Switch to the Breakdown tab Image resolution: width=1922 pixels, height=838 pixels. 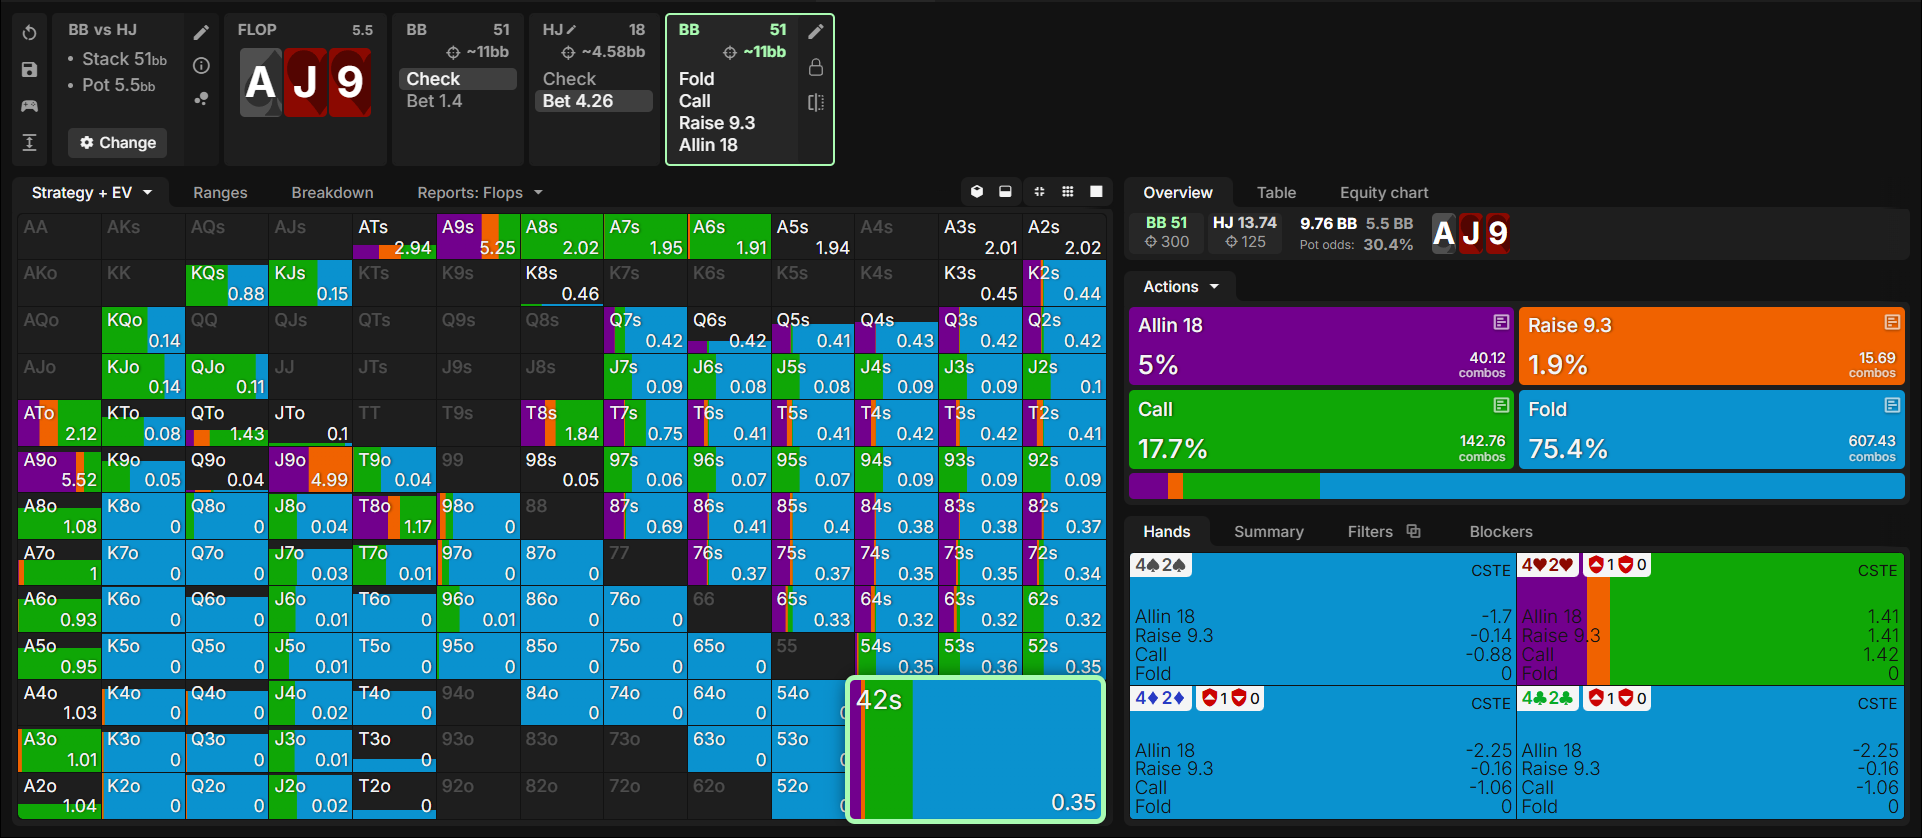332,192
